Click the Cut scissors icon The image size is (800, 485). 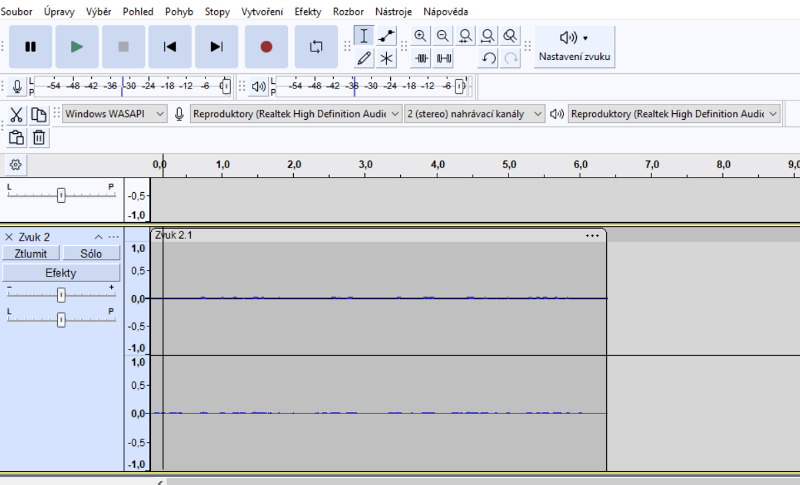point(16,115)
